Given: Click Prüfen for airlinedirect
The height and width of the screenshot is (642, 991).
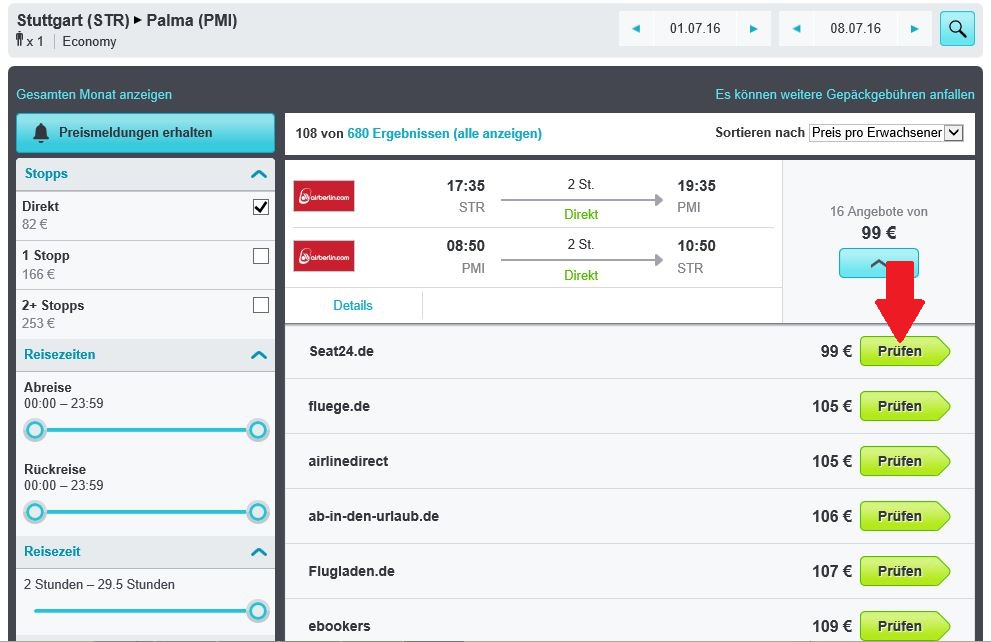Looking at the screenshot, I should (x=904, y=461).
